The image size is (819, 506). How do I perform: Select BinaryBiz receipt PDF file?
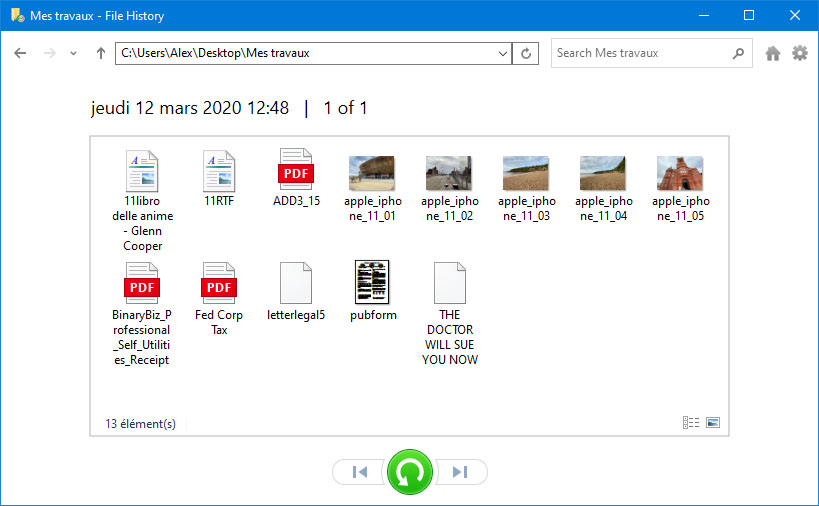142,314
